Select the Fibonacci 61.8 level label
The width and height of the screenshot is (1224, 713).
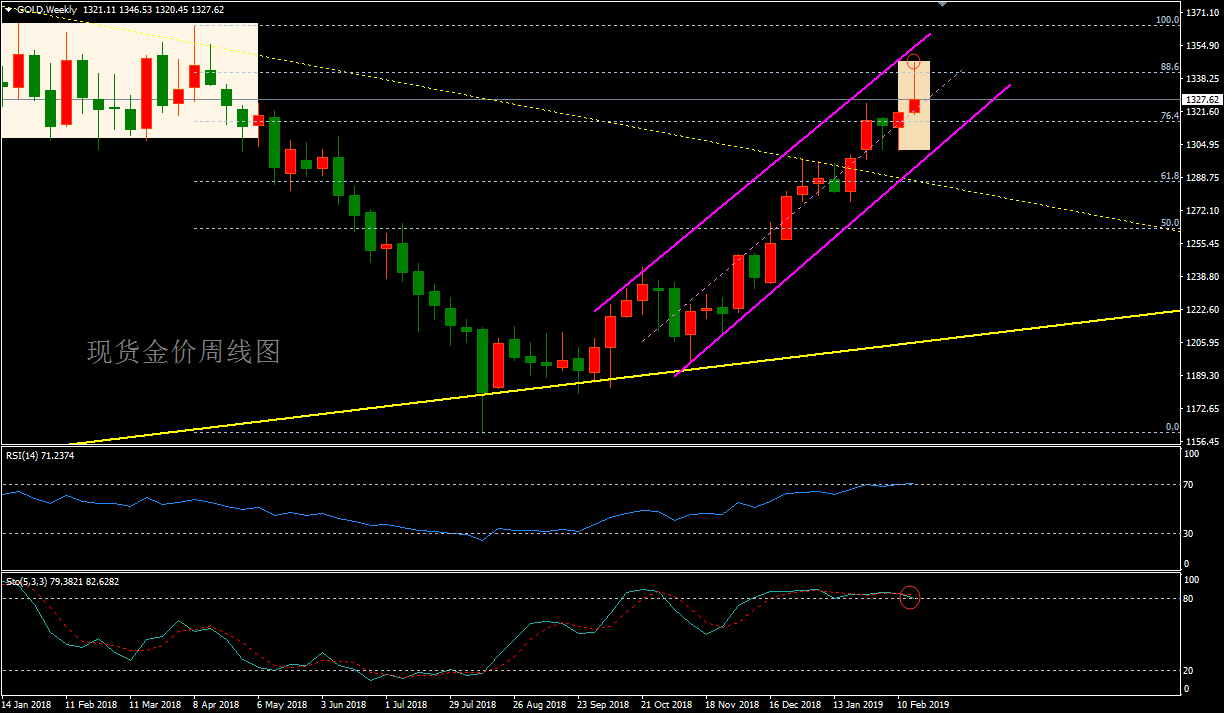click(1170, 176)
